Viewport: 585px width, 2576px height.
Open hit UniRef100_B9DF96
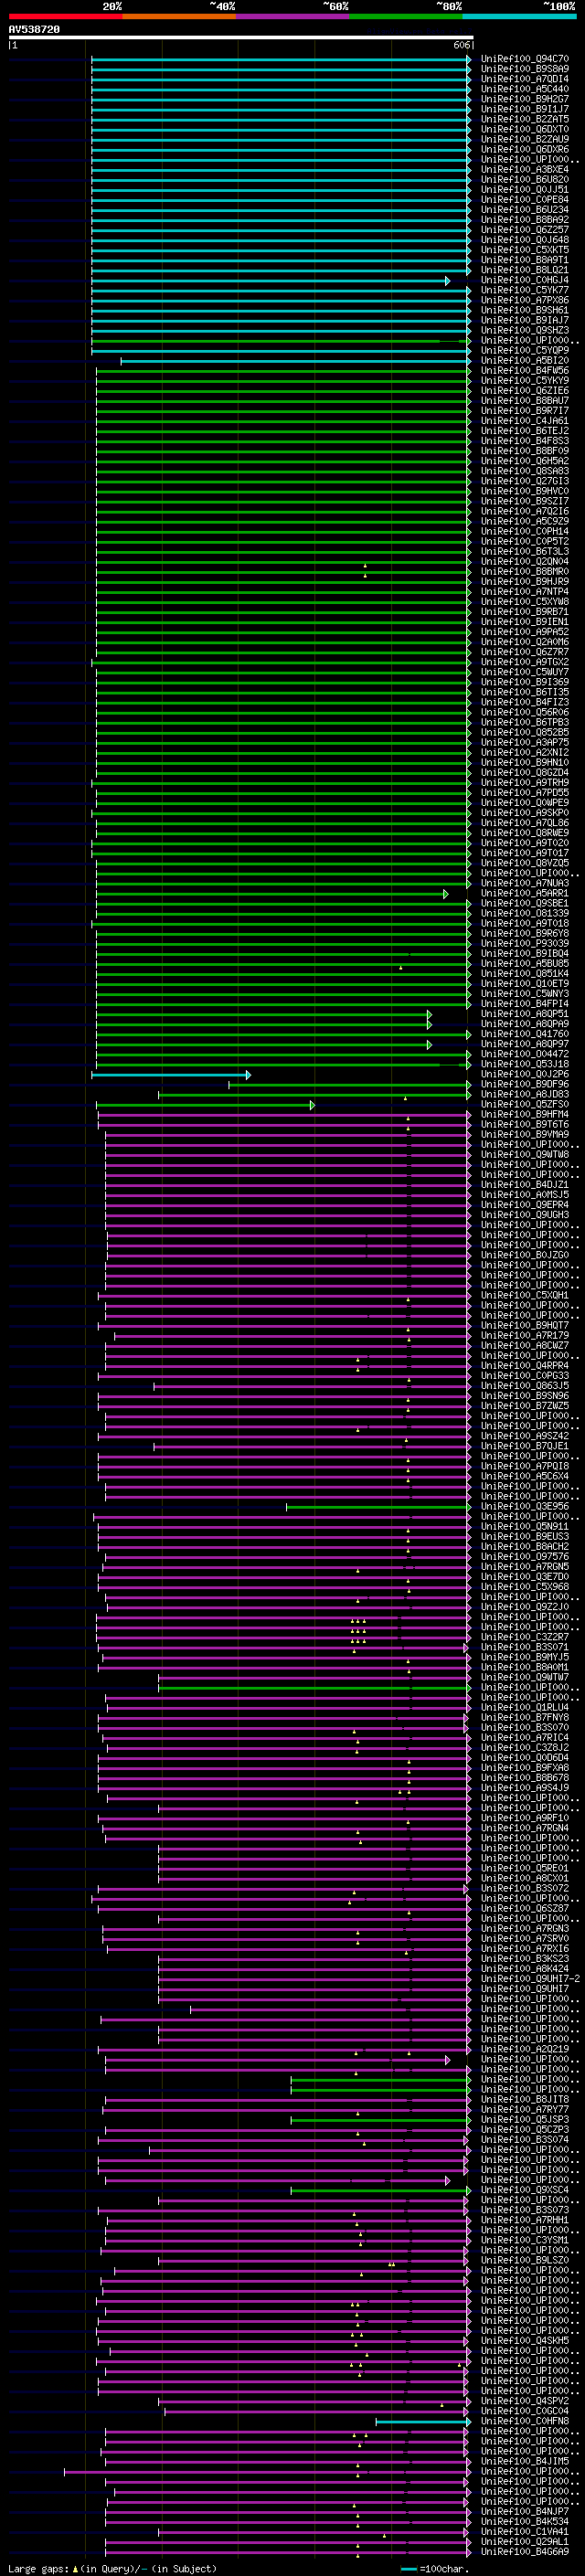(x=525, y=1084)
